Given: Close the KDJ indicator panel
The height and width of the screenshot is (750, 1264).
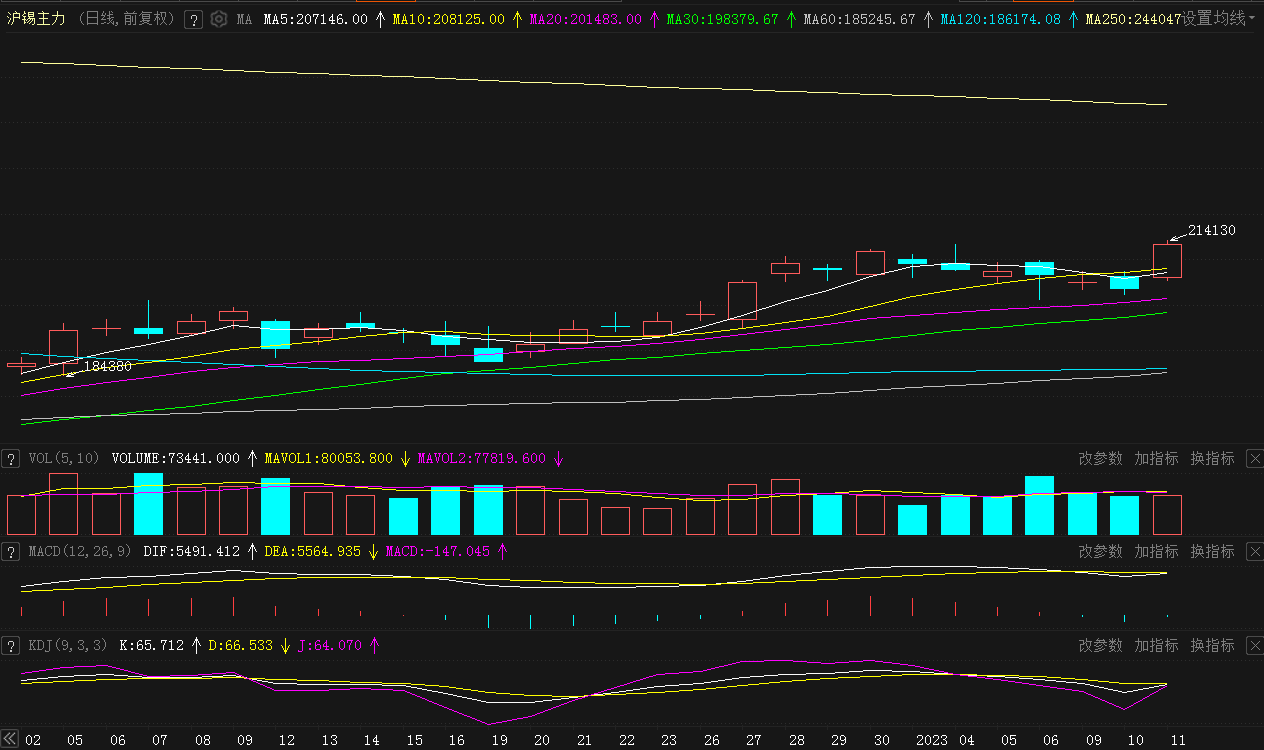Looking at the screenshot, I should coord(1254,646).
